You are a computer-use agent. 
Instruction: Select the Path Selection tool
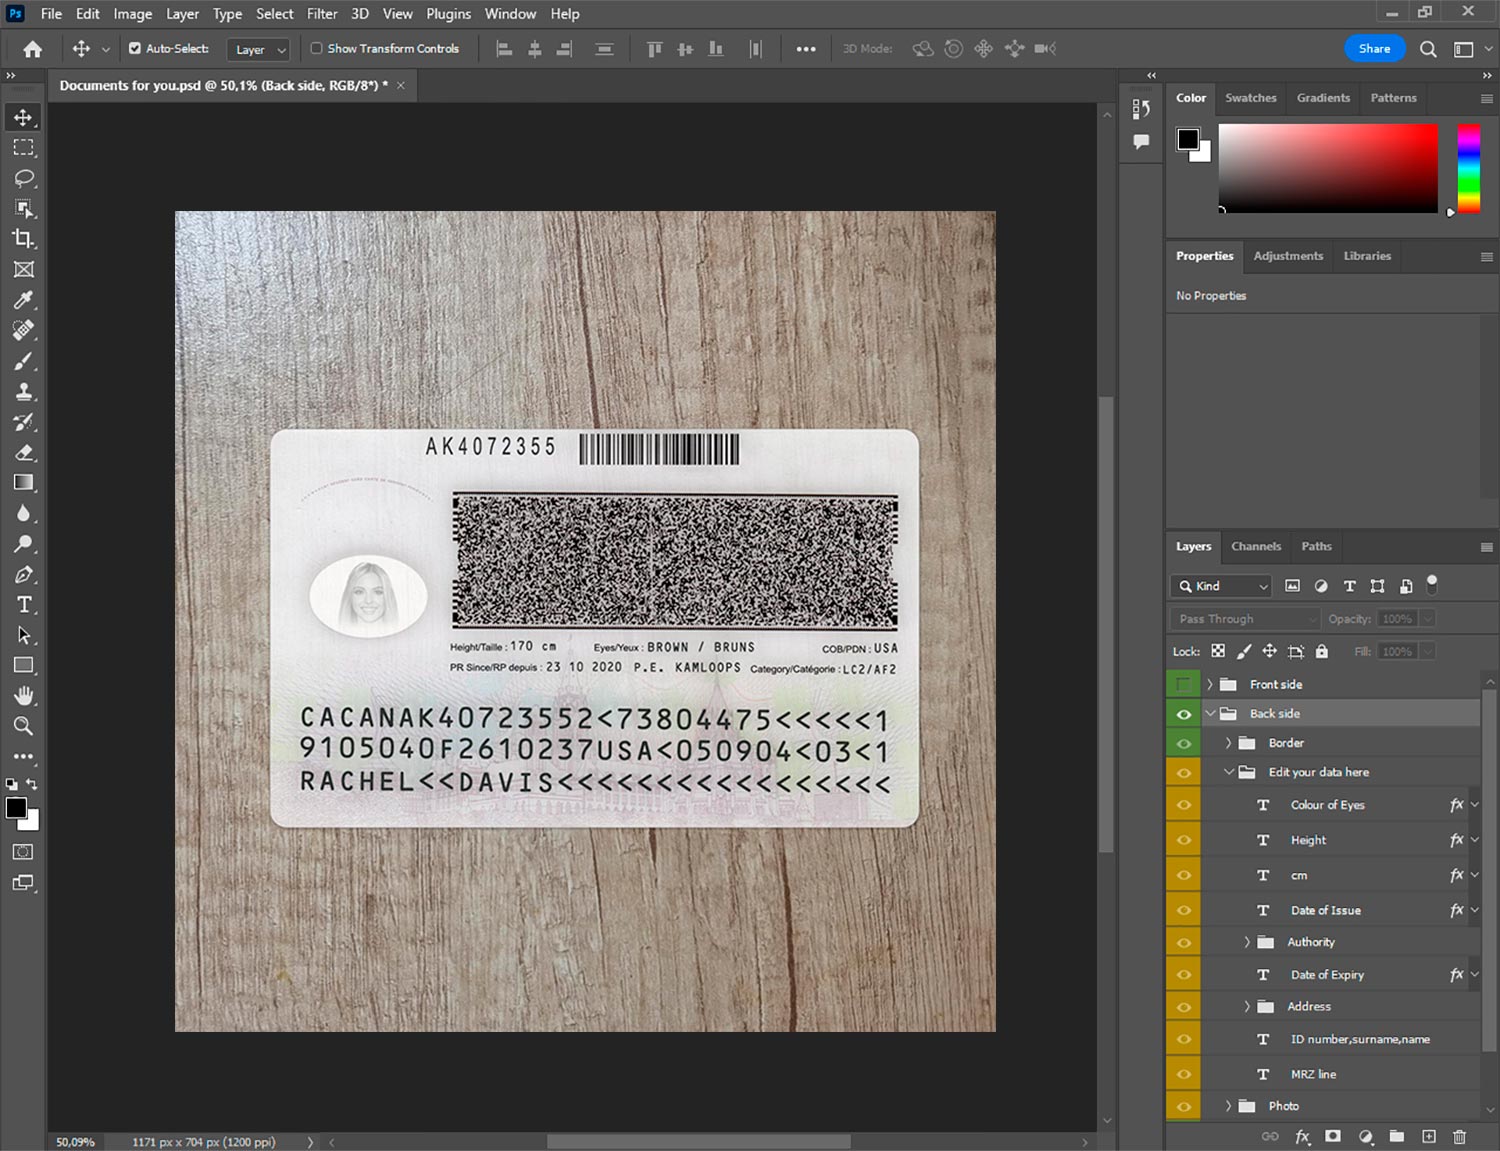pyautogui.click(x=23, y=635)
